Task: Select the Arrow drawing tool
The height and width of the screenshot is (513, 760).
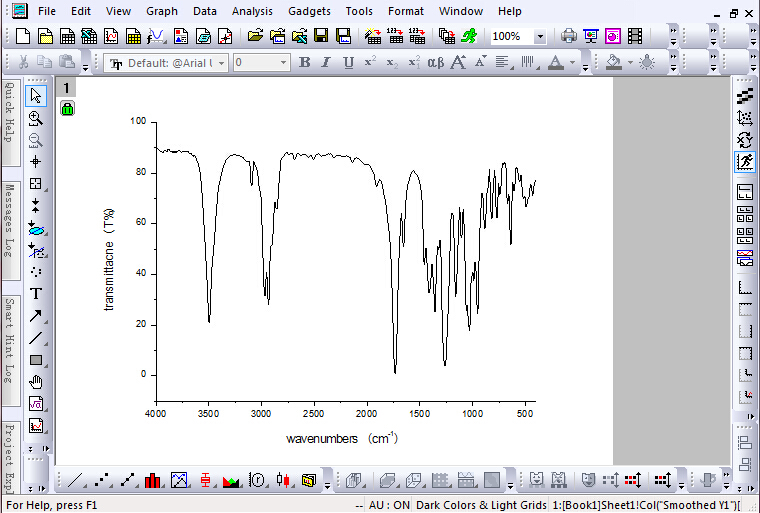Action: coord(36,316)
